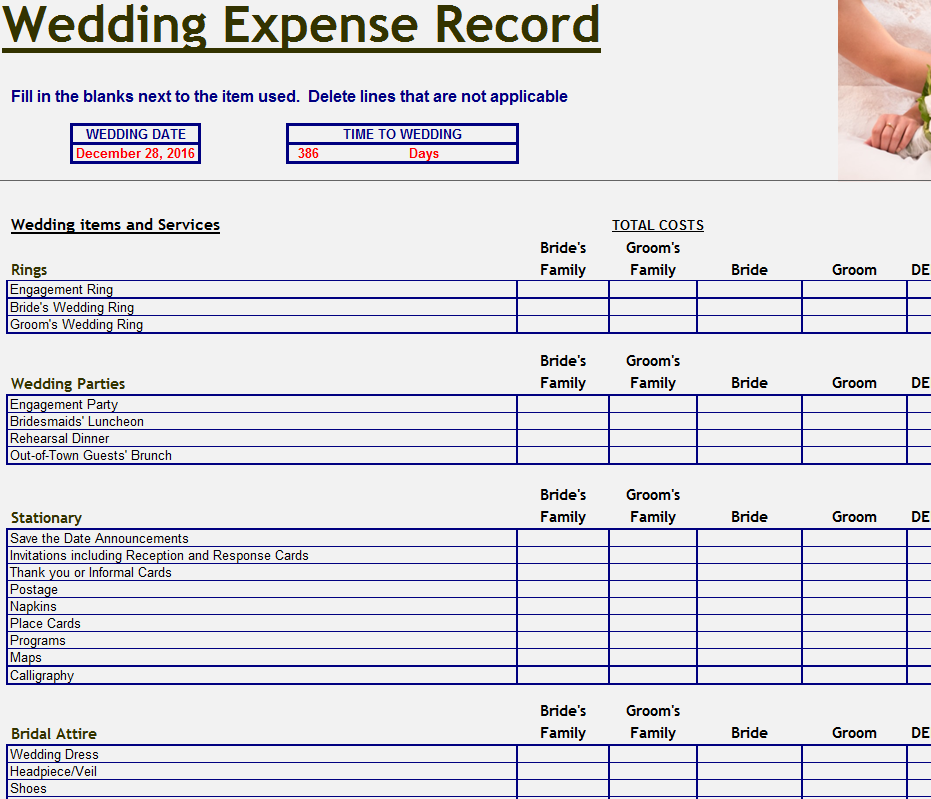Click the Wedding Dress cost cell under Bride
This screenshot has width=931, height=799.
pyautogui.click(x=748, y=754)
